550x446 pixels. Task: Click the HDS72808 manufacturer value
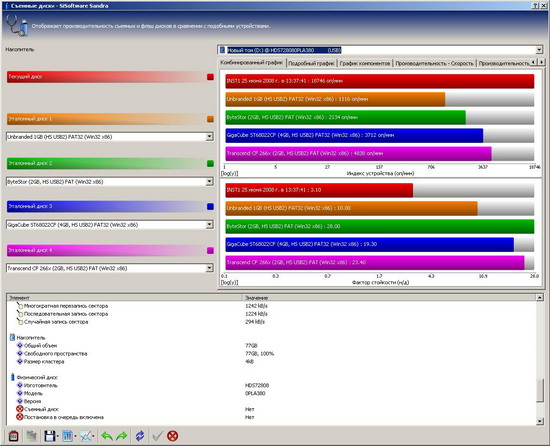point(257,385)
